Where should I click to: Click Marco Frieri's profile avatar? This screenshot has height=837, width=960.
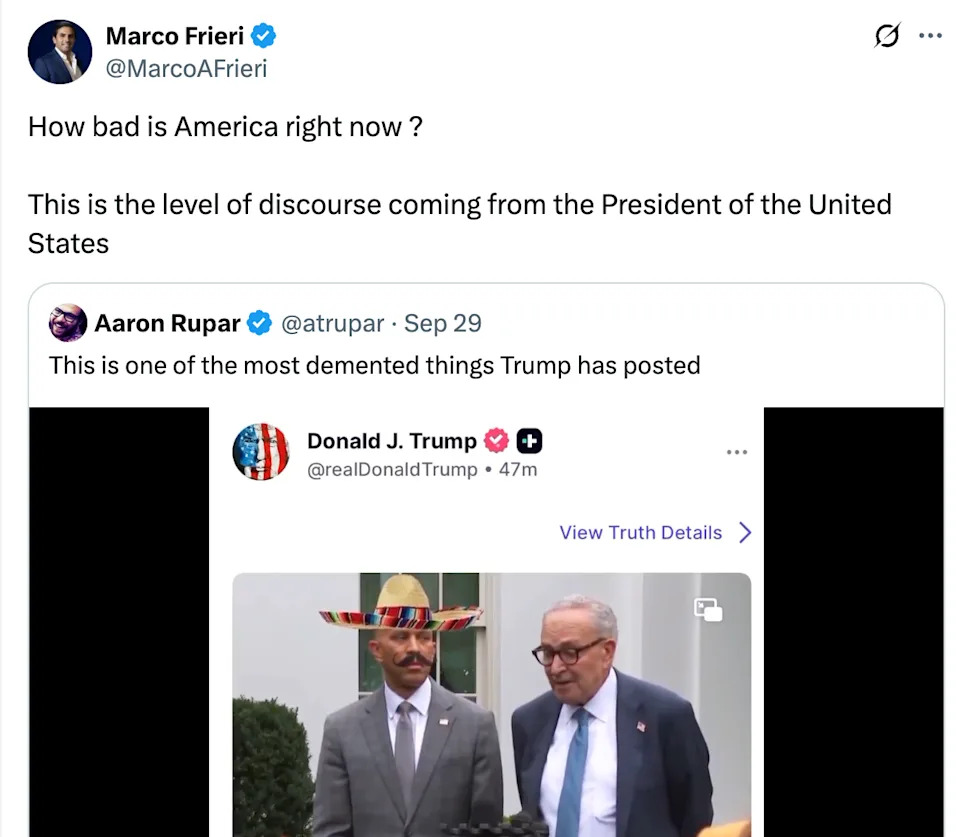click(x=60, y=51)
